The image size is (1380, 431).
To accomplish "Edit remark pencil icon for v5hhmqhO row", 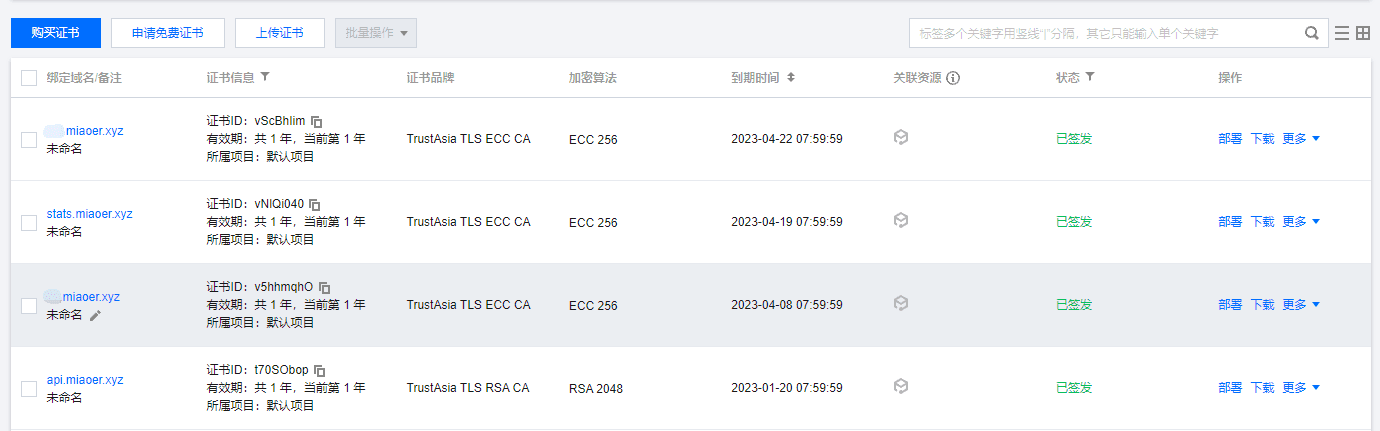I will tap(96, 315).
